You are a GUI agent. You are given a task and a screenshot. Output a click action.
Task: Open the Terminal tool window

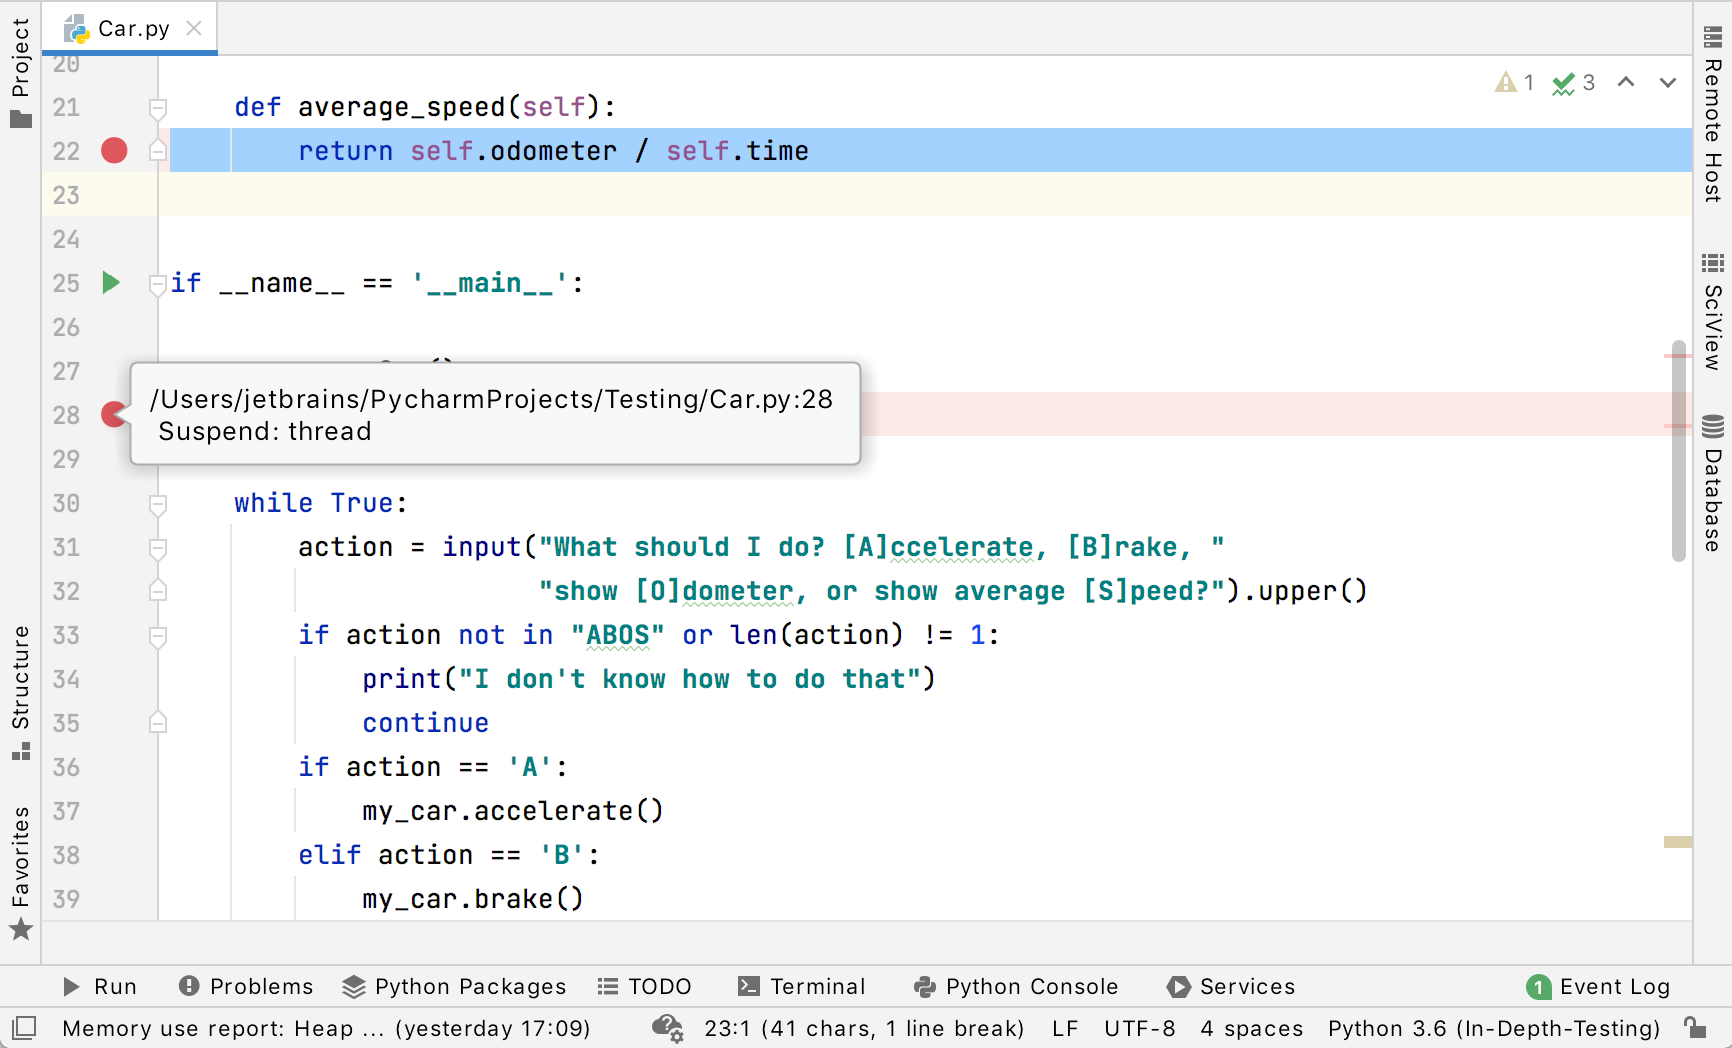801,986
